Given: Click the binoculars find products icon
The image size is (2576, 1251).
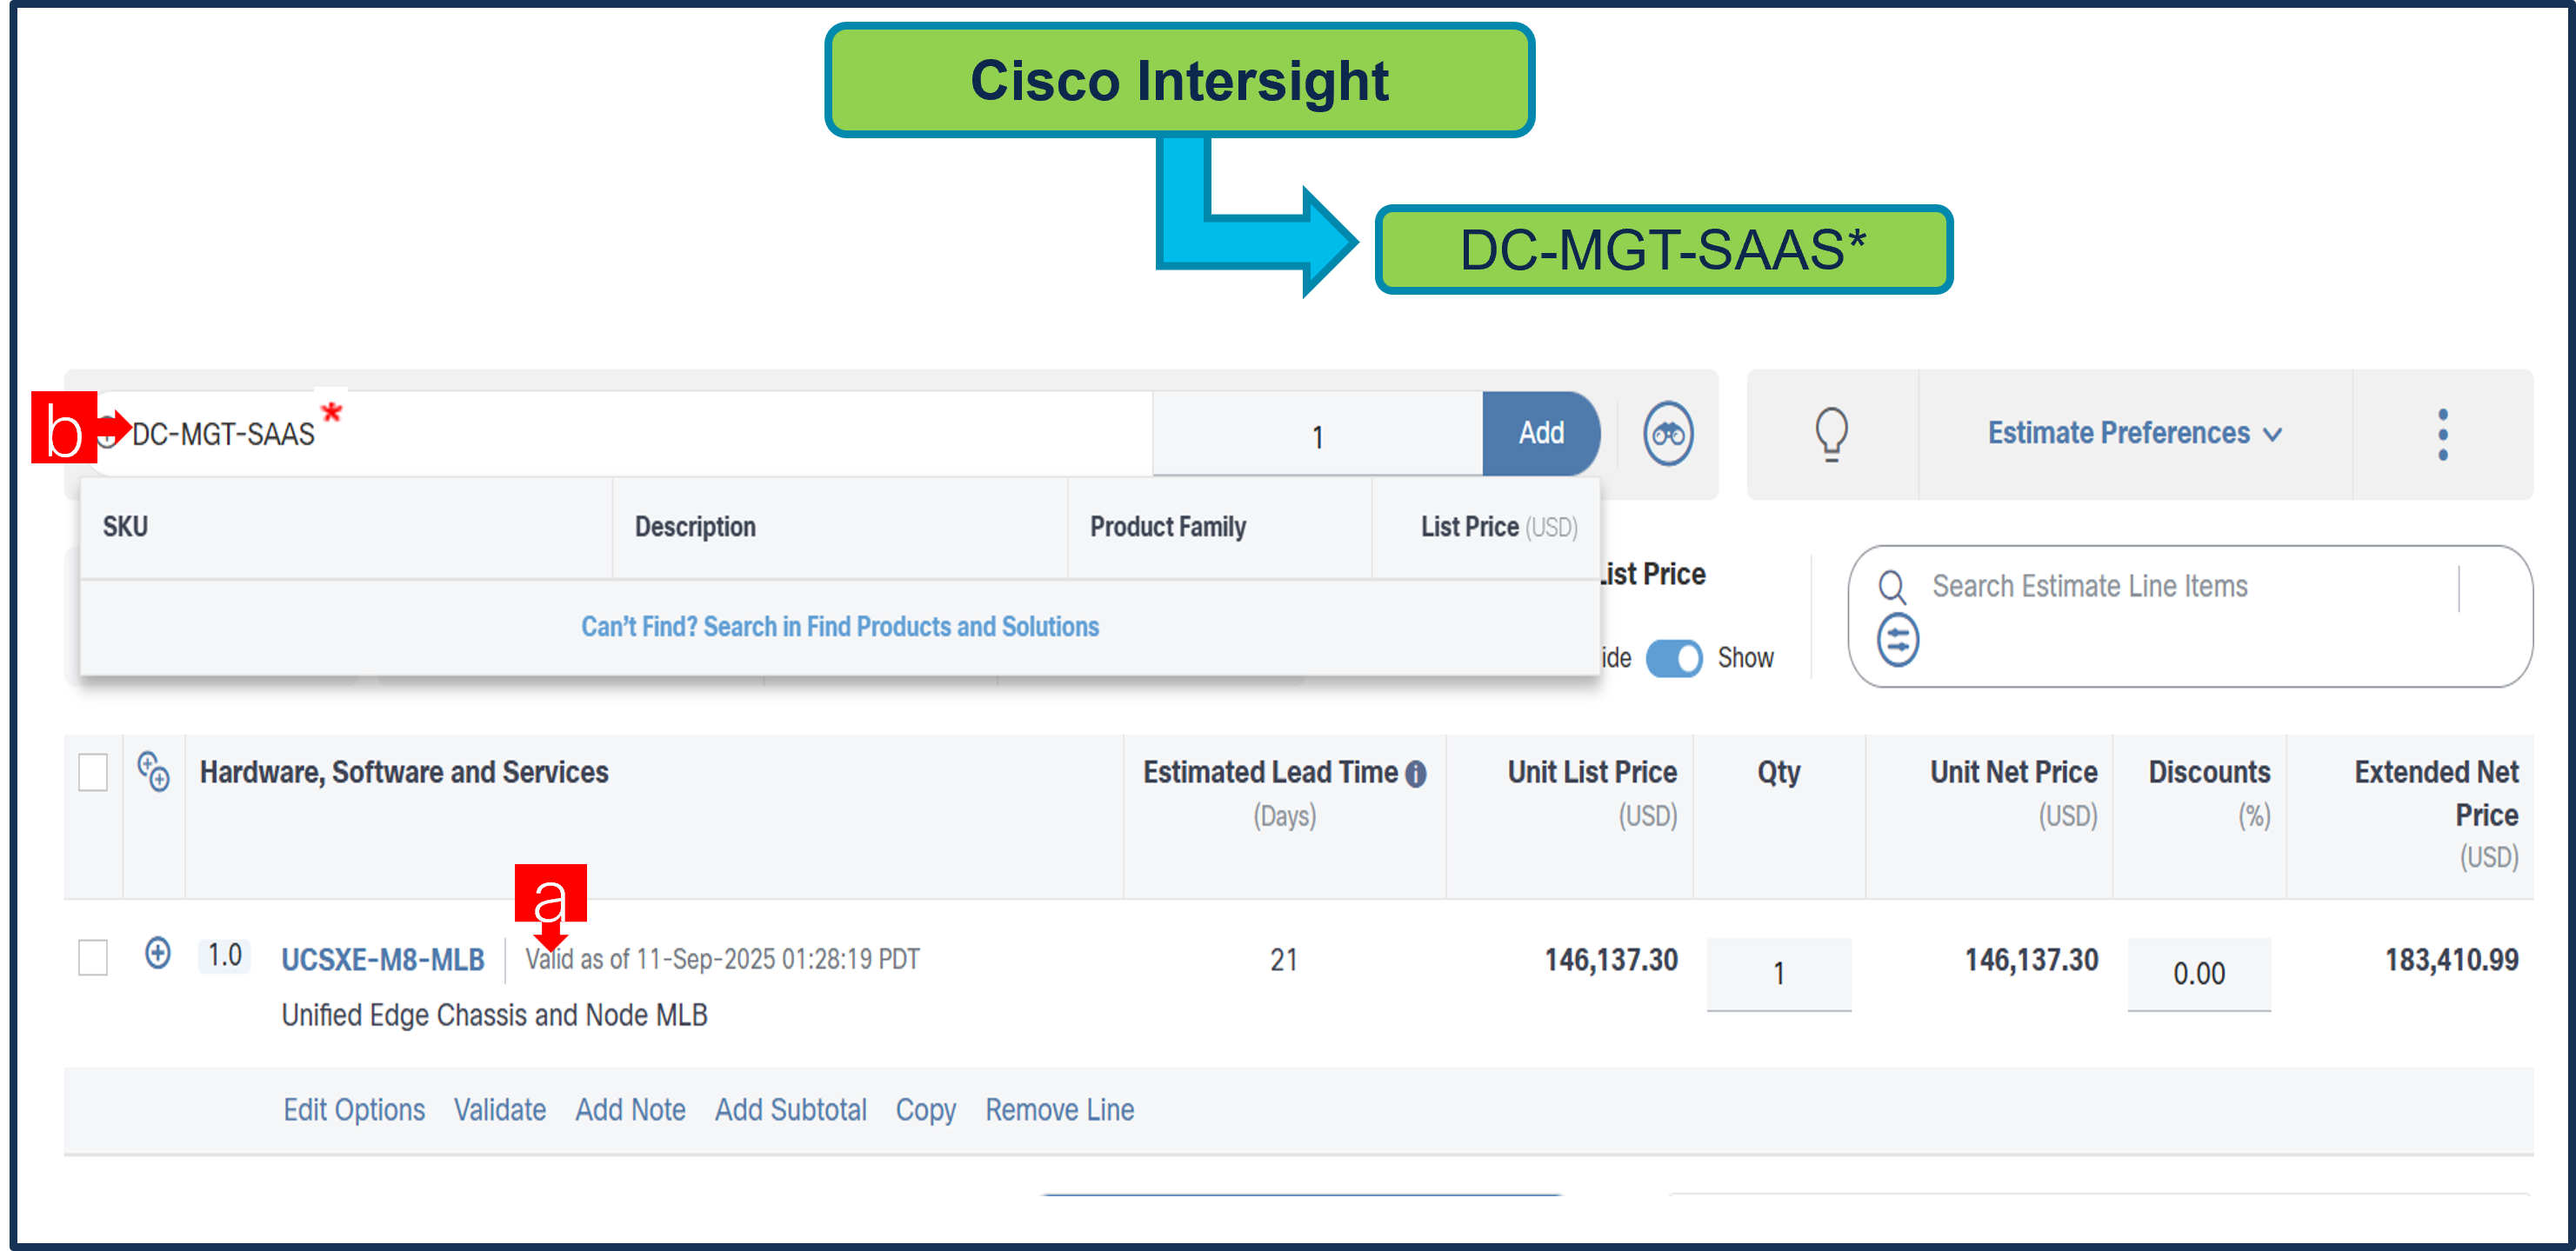Looking at the screenshot, I should (x=1668, y=434).
